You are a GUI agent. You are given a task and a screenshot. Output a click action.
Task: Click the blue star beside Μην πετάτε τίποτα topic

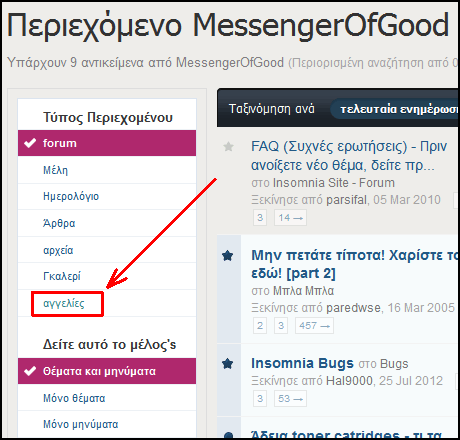(228, 256)
